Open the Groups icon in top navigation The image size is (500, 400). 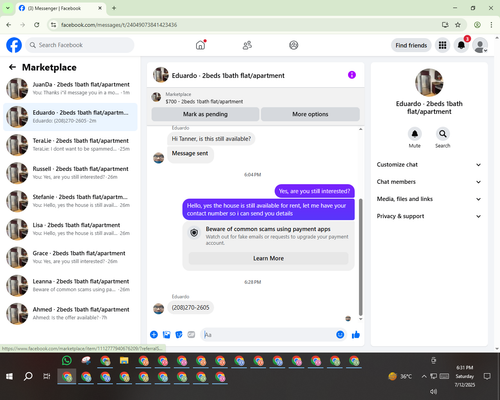(x=294, y=45)
